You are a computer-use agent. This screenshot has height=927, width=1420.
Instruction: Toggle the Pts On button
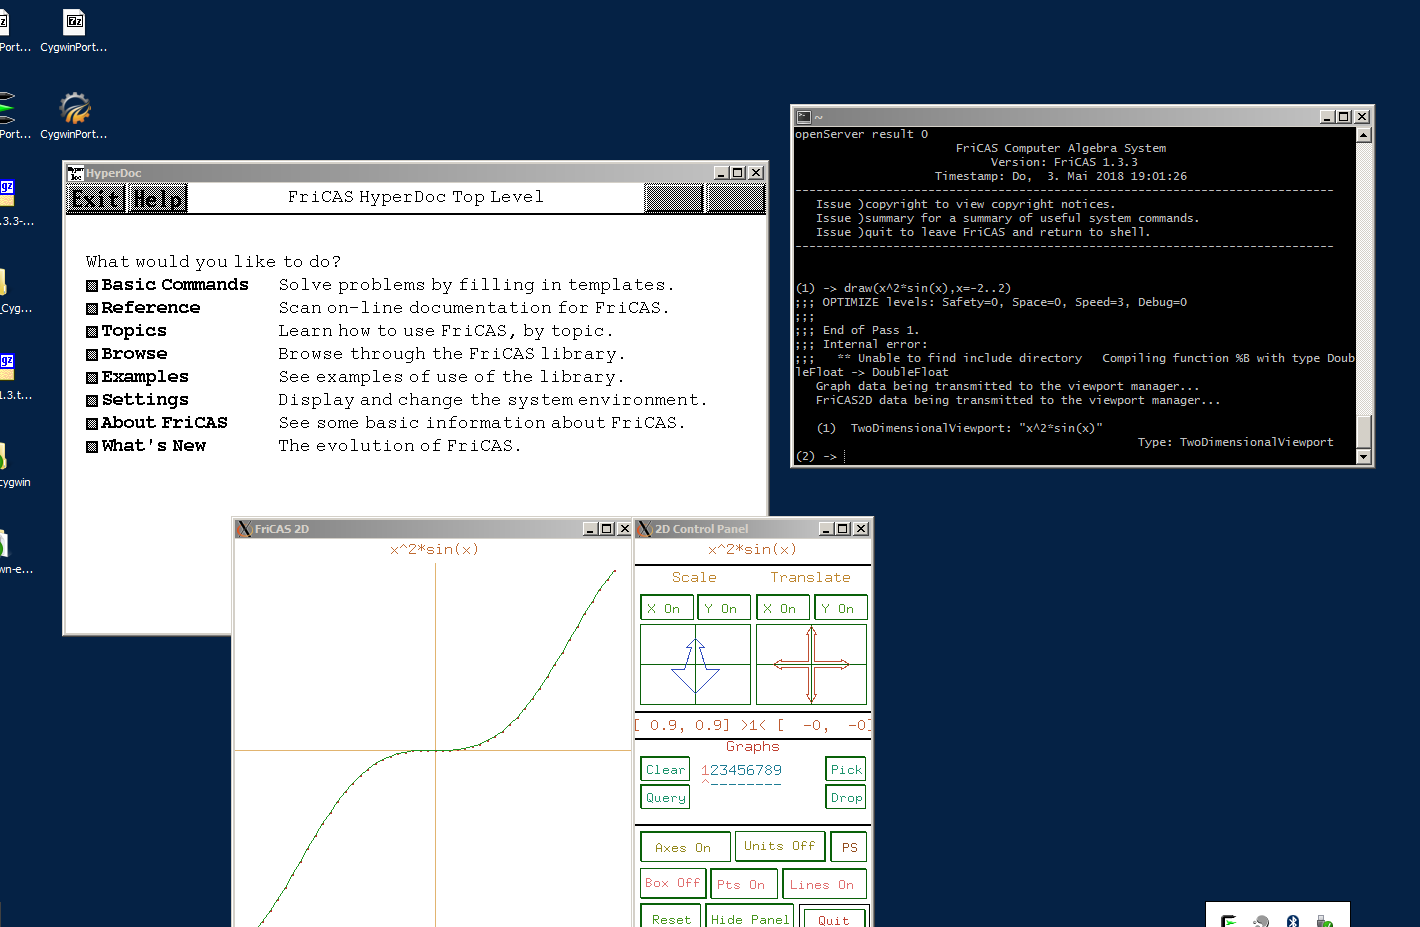(x=743, y=884)
